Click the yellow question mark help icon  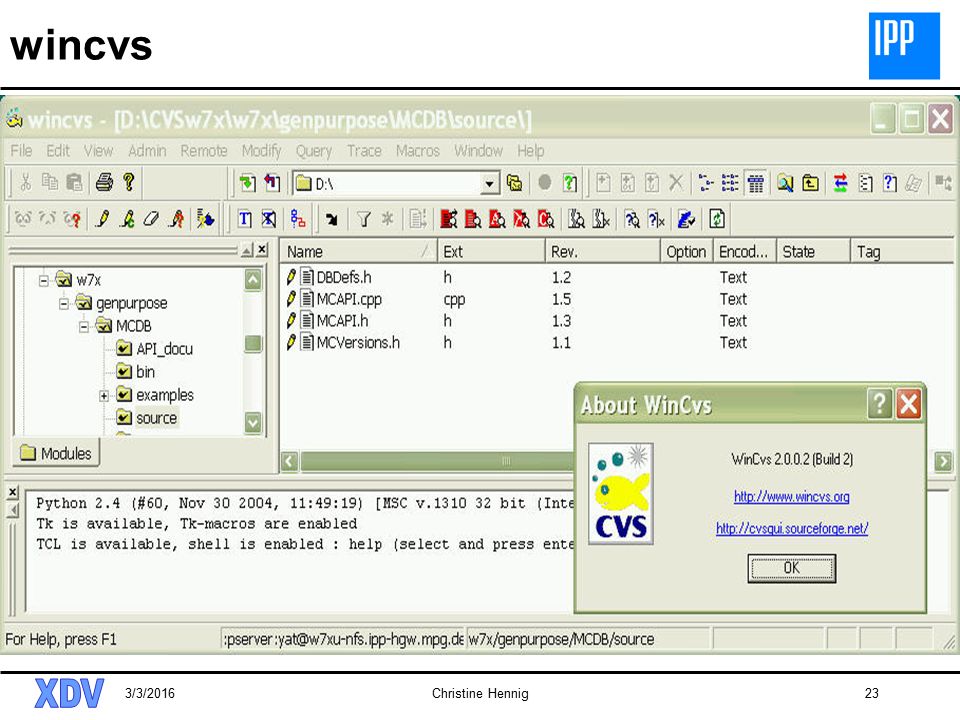tap(129, 182)
